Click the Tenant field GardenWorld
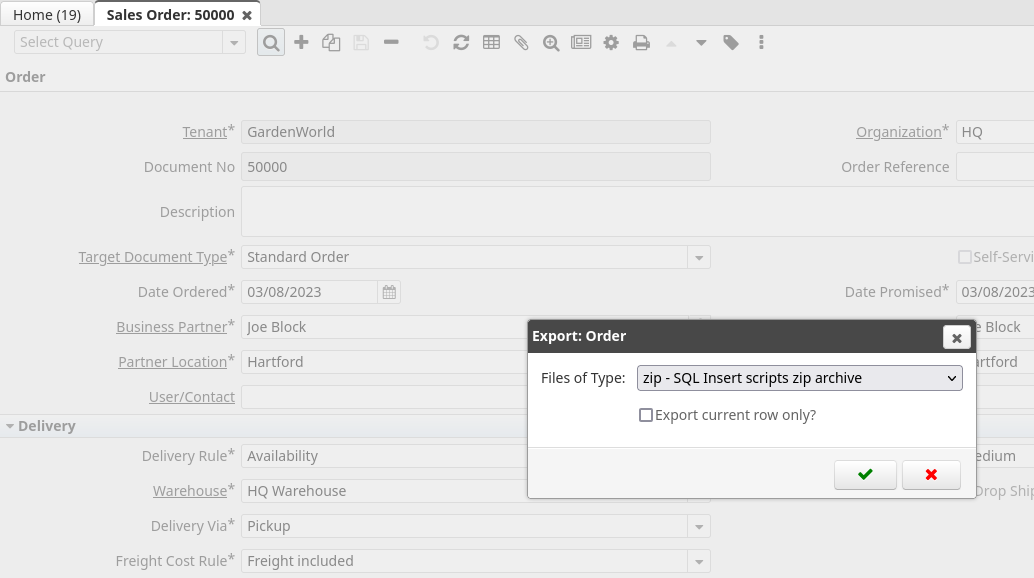This screenshot has height=578, width=1034. (x=475, y=132)
